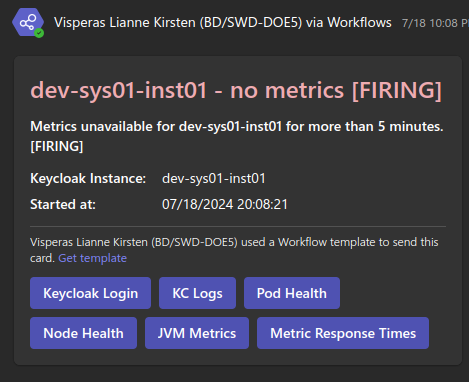The height and width of the screenshot is (382, 469).
Task: Show JVM Metrics
Action: 197,333
